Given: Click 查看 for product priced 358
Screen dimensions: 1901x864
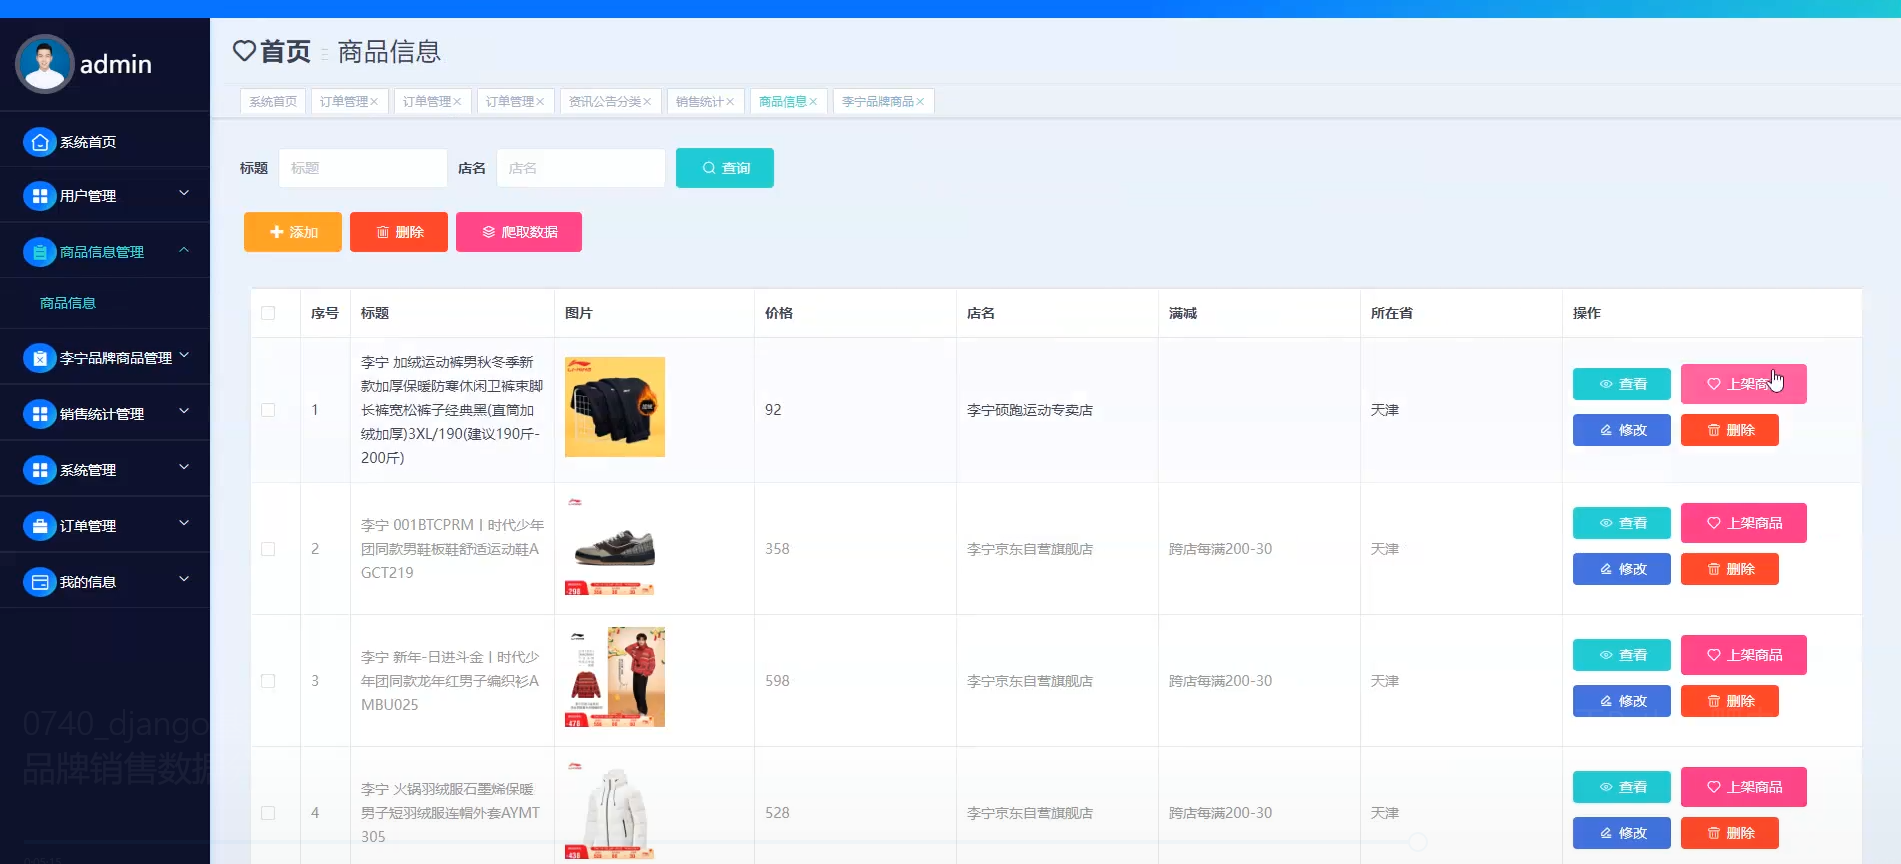Looking at the screenshot, I should [1622, 523].
